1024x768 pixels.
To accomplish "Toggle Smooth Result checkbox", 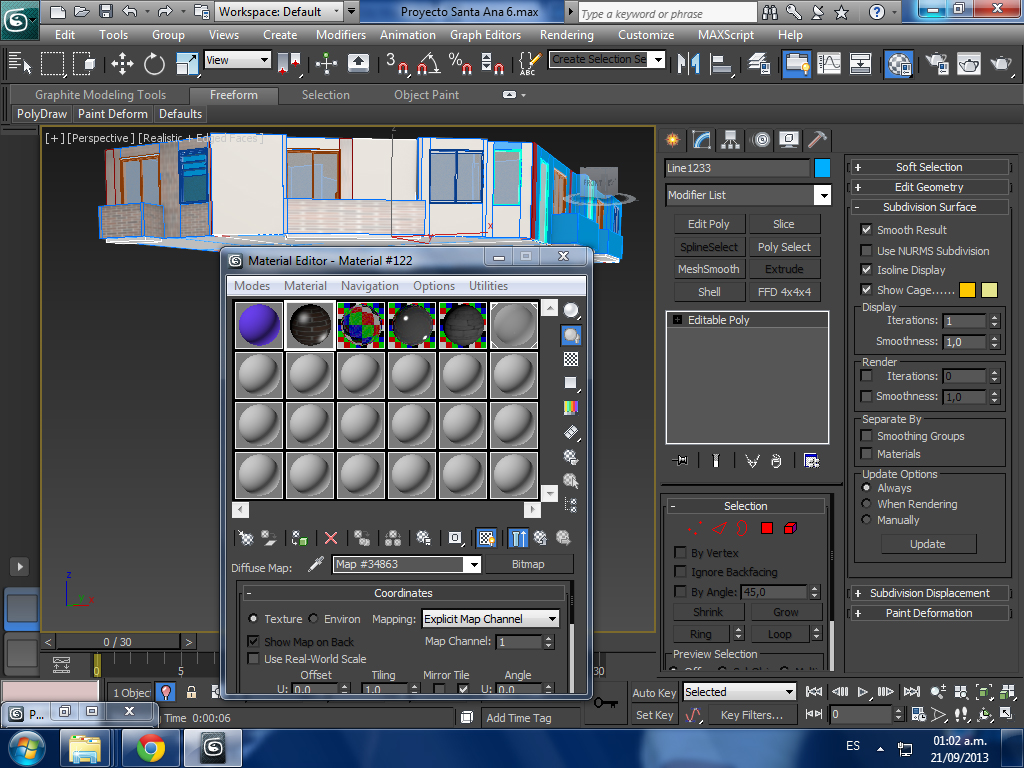I will 866,230.
